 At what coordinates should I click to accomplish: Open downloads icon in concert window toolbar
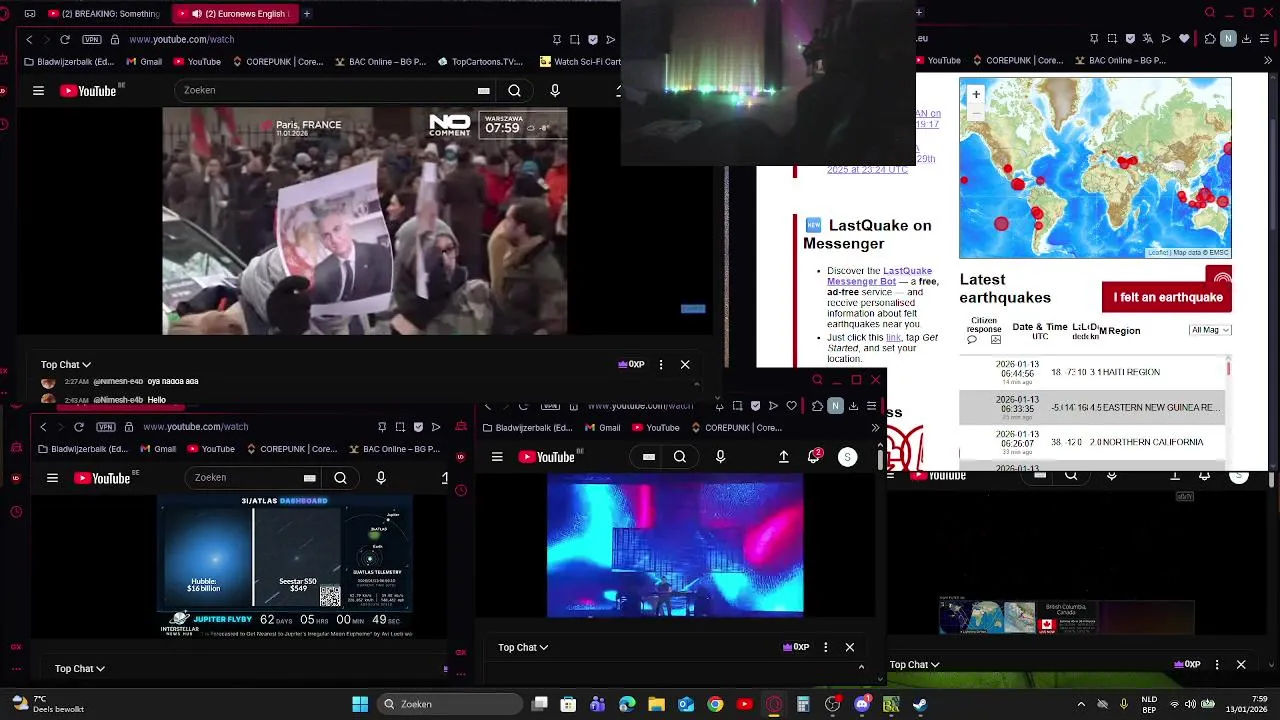tap(853, 406)
